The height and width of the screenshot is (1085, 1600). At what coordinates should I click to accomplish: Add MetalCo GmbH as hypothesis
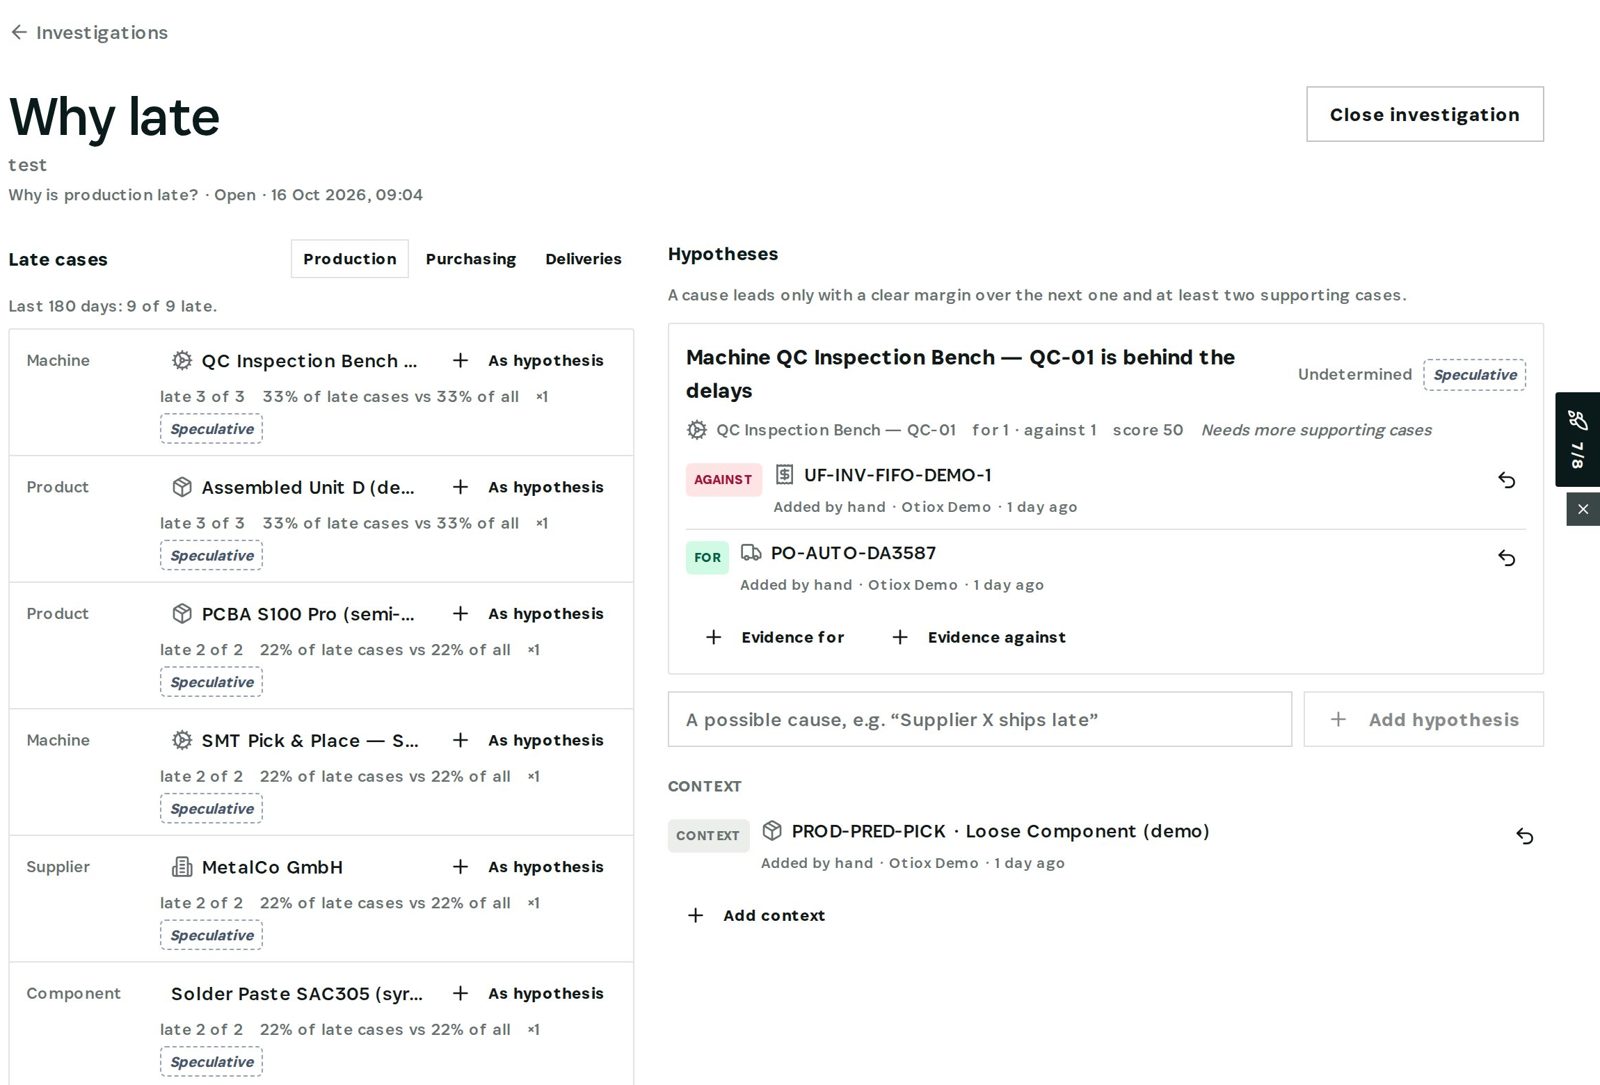528,867
